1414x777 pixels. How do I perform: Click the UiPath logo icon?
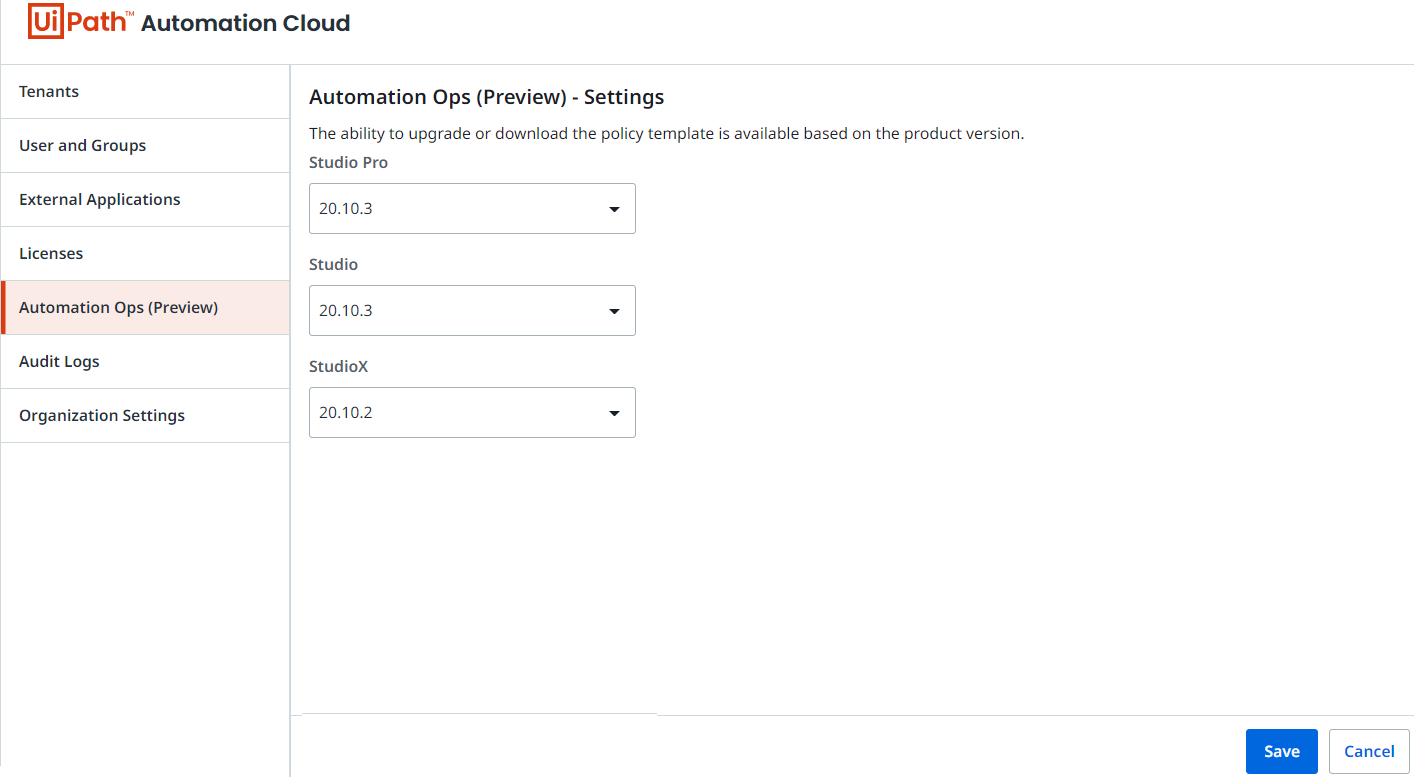pos(80,22)
